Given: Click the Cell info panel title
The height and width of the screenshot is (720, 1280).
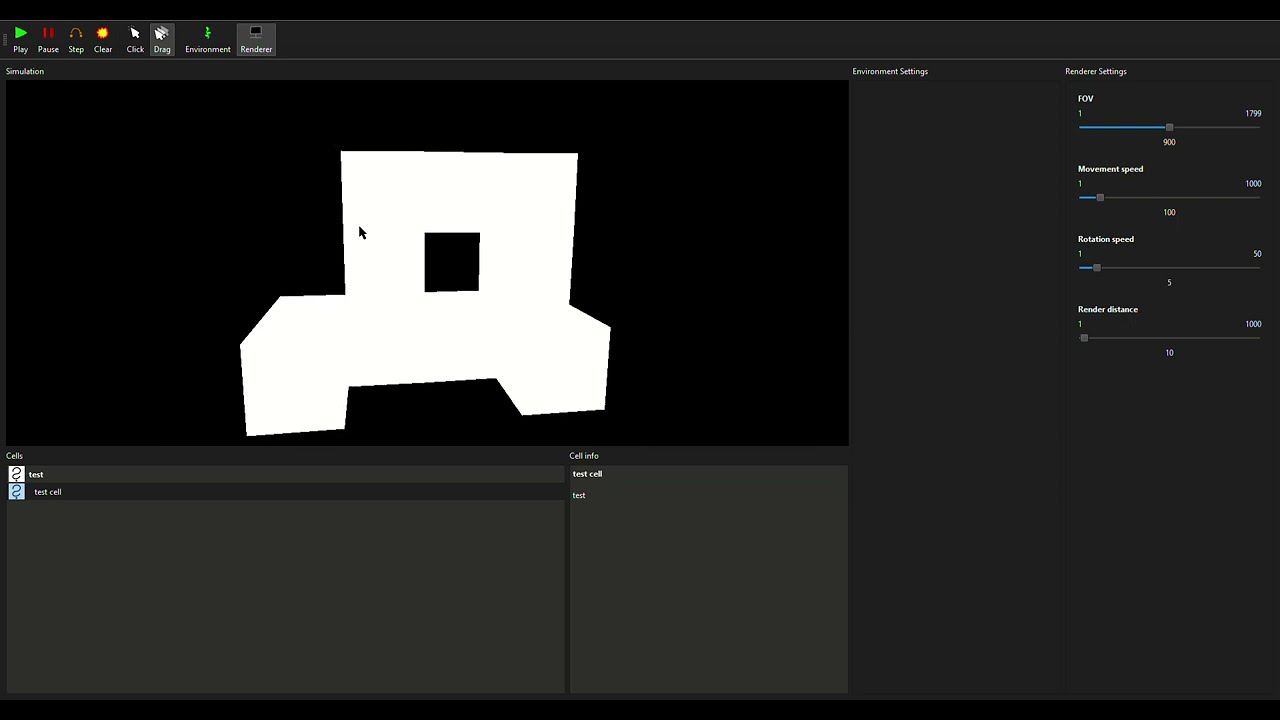Looking at the screenshot, I should click(x=584, y=456).
